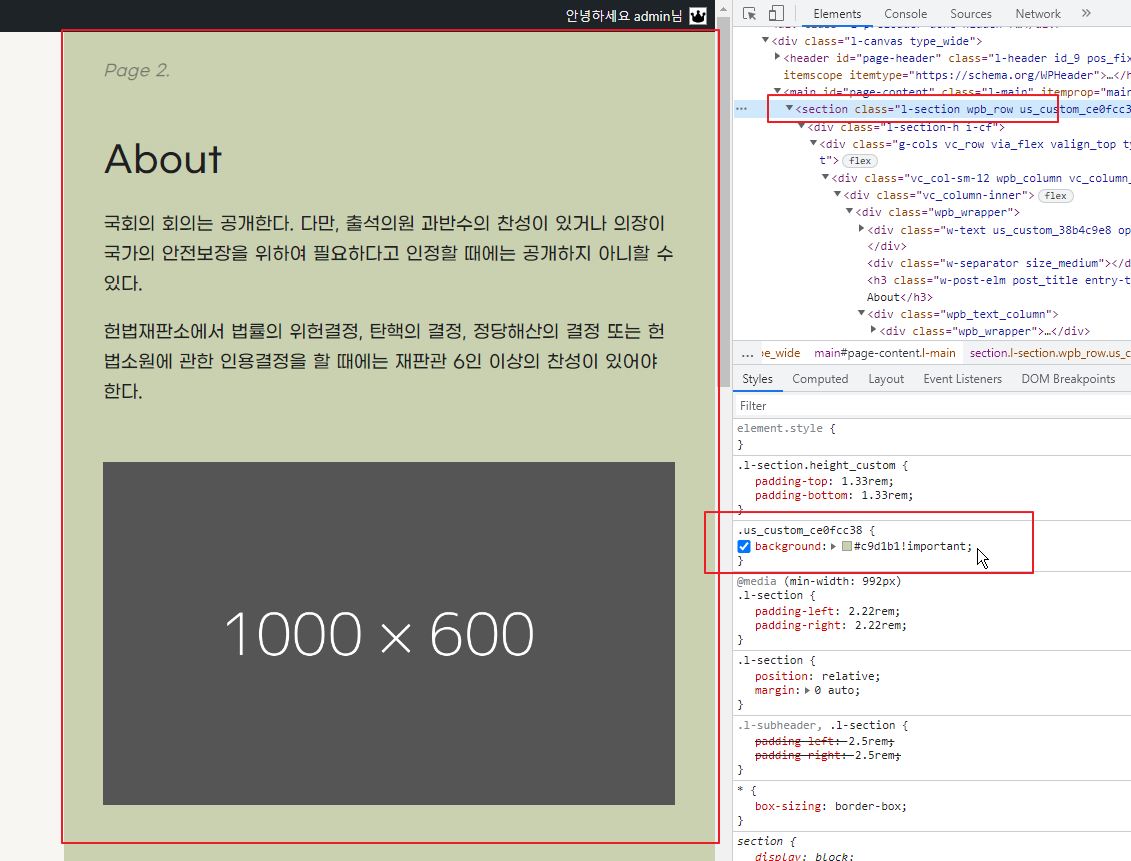Open the Computed pane tab
The image size is (1131, 861).
820,379
